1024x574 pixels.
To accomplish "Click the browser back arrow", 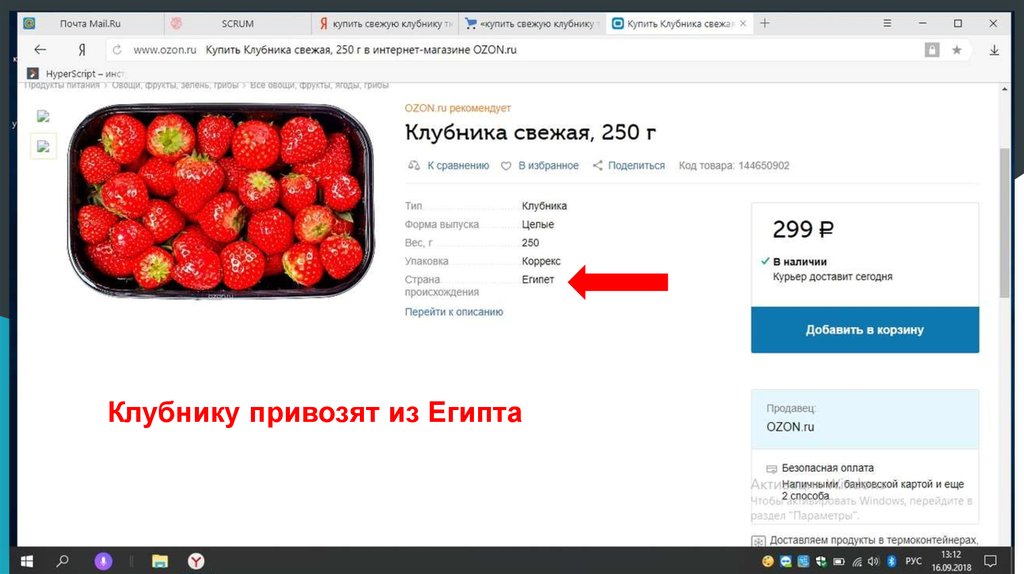I will (x=40, y=50).
